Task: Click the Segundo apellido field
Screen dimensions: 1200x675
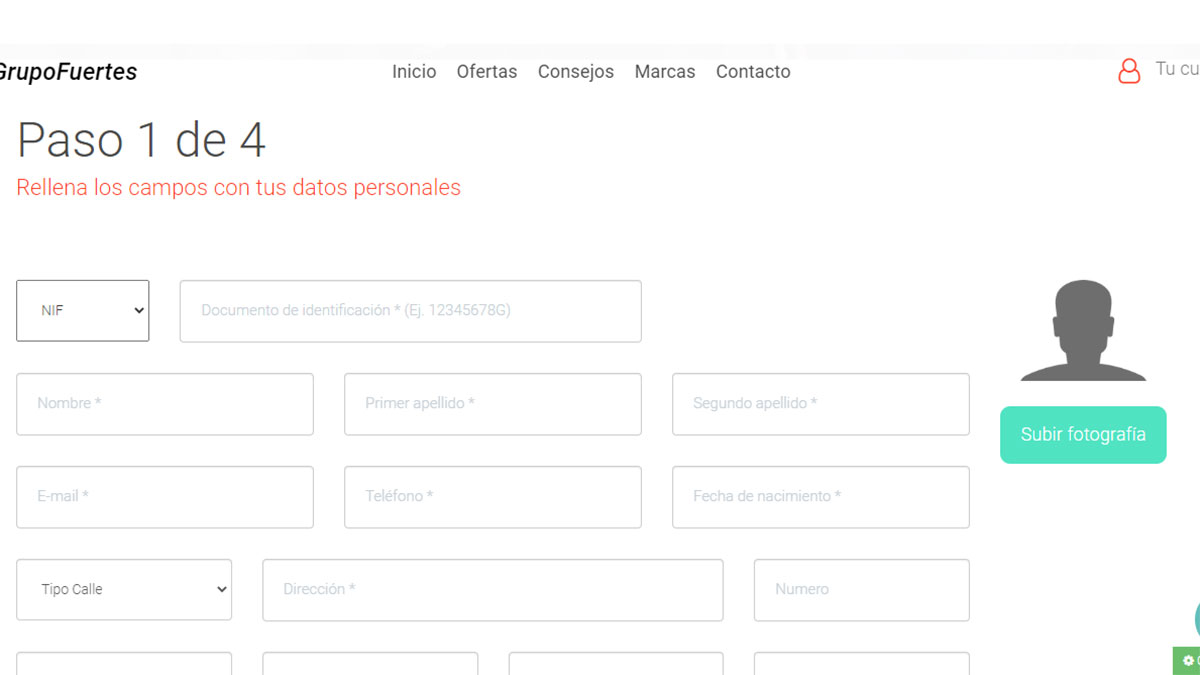Action: point(820,404)
